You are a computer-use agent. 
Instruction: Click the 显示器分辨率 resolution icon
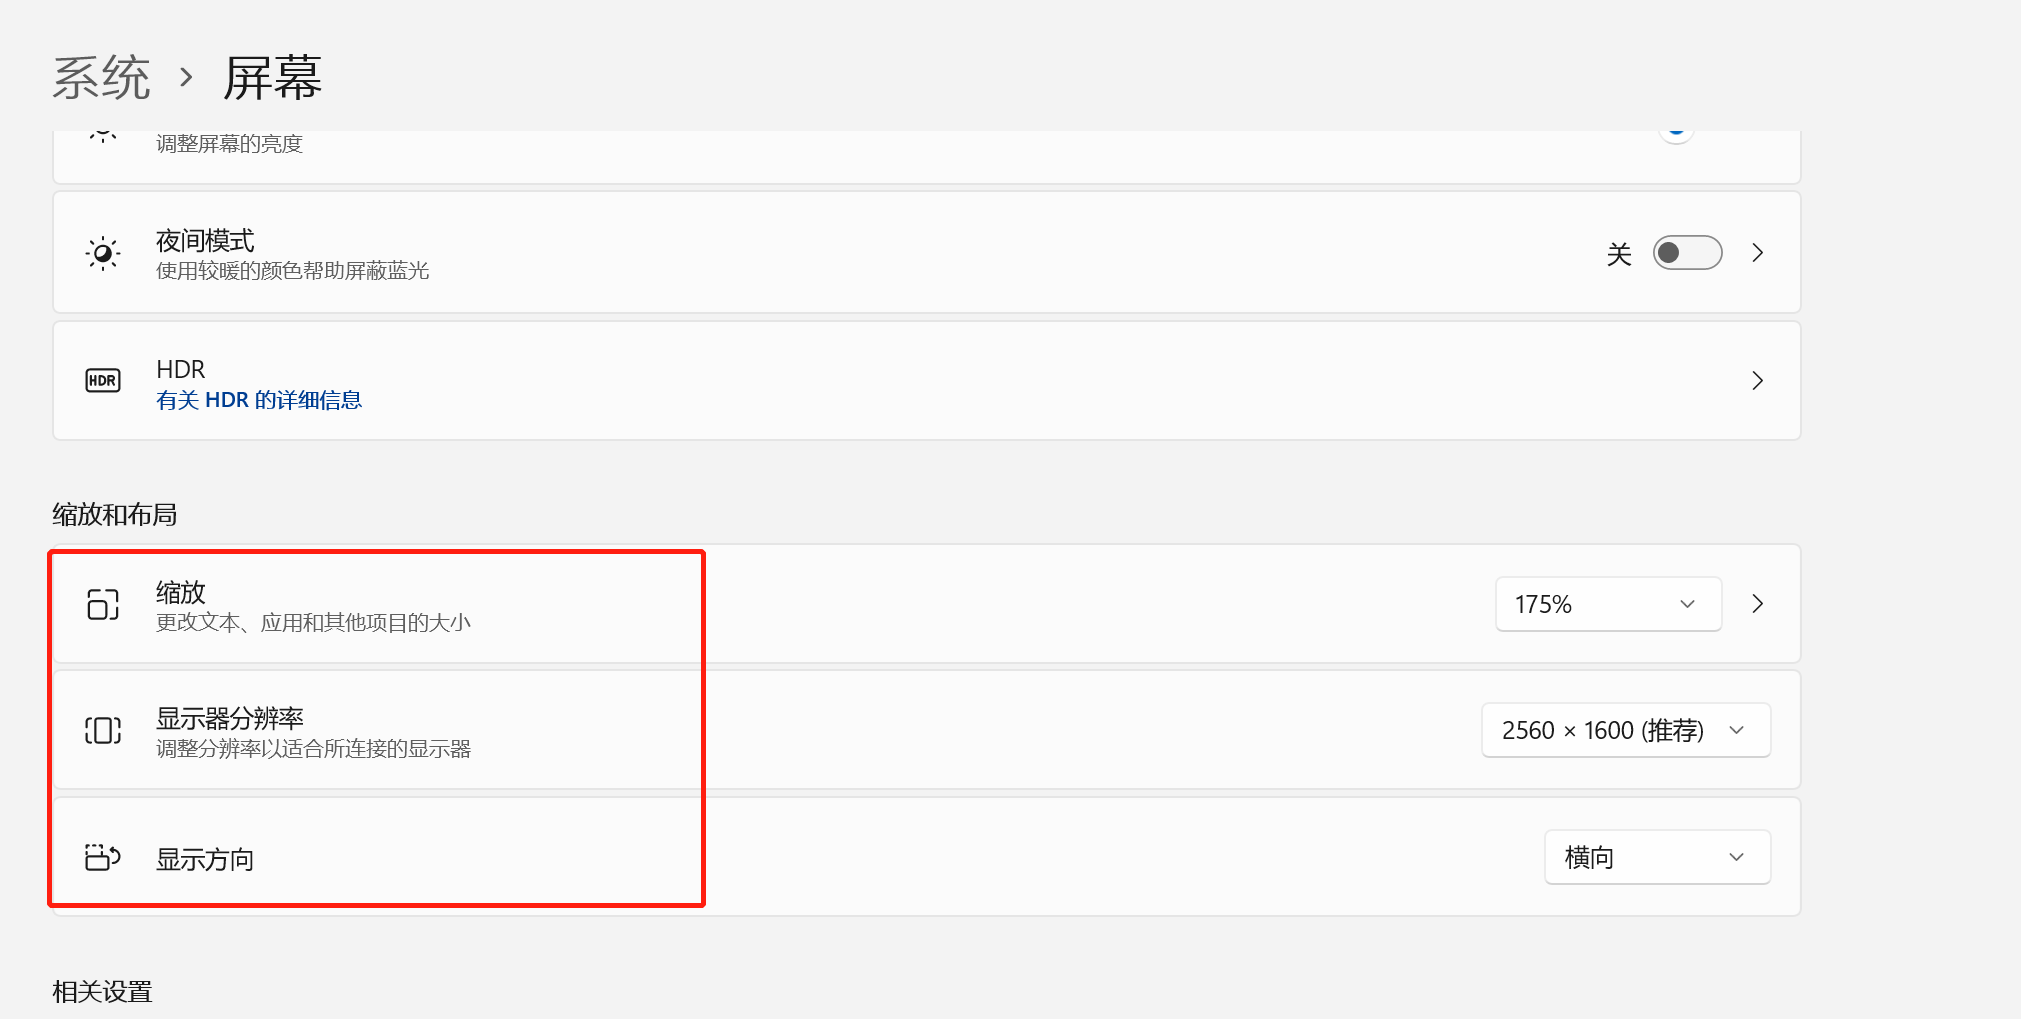(x=103, y=731)
